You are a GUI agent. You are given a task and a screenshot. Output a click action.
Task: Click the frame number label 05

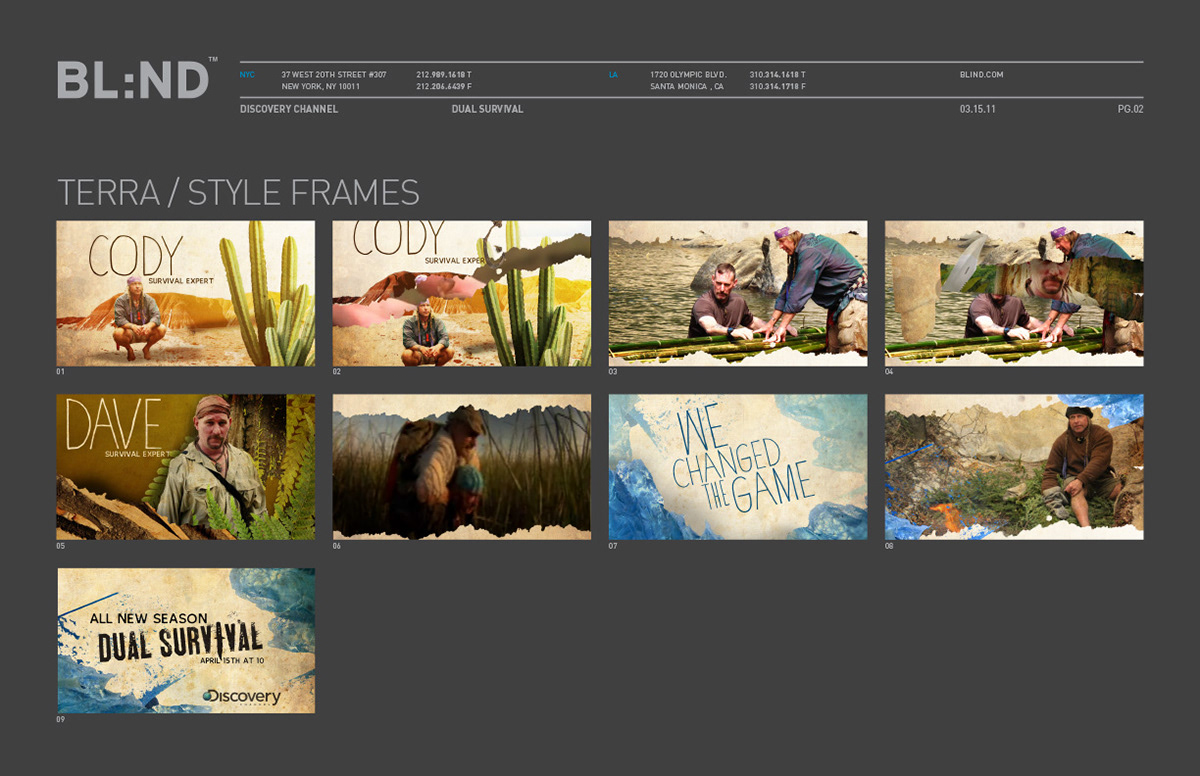[61, 546]
